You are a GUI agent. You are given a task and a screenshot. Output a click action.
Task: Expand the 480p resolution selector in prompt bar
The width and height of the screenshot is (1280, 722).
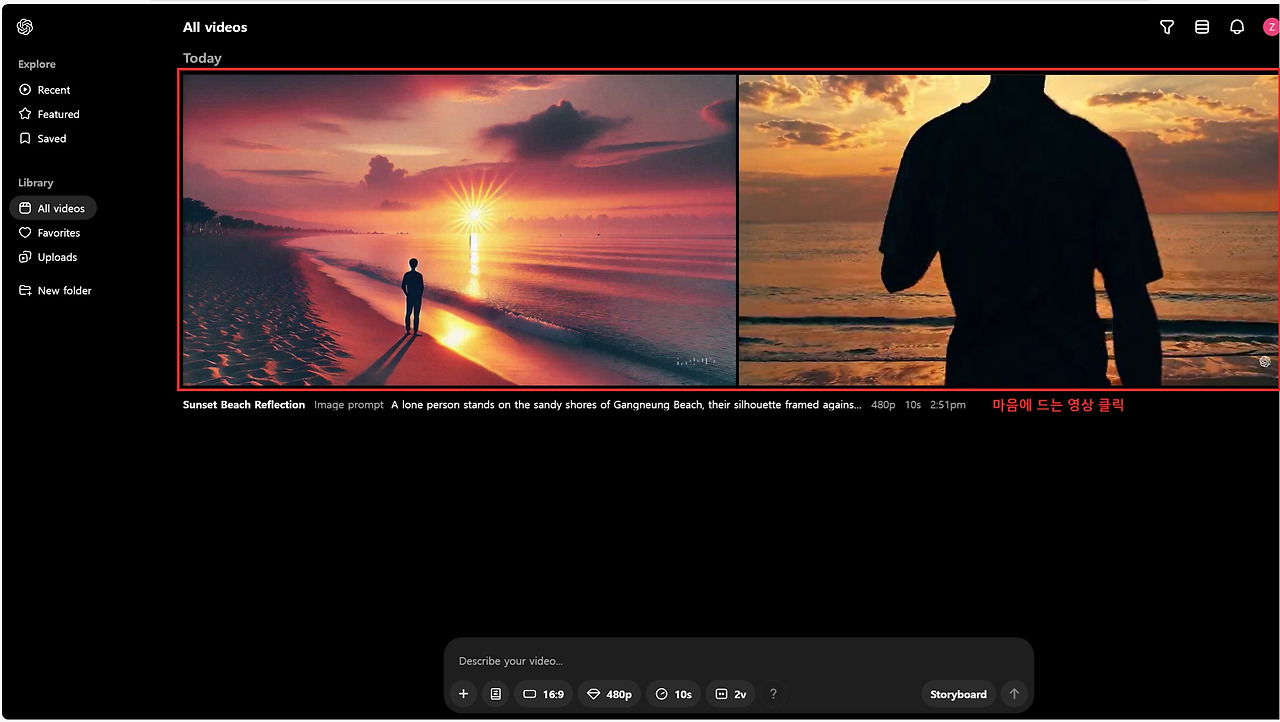pos(610,694)
